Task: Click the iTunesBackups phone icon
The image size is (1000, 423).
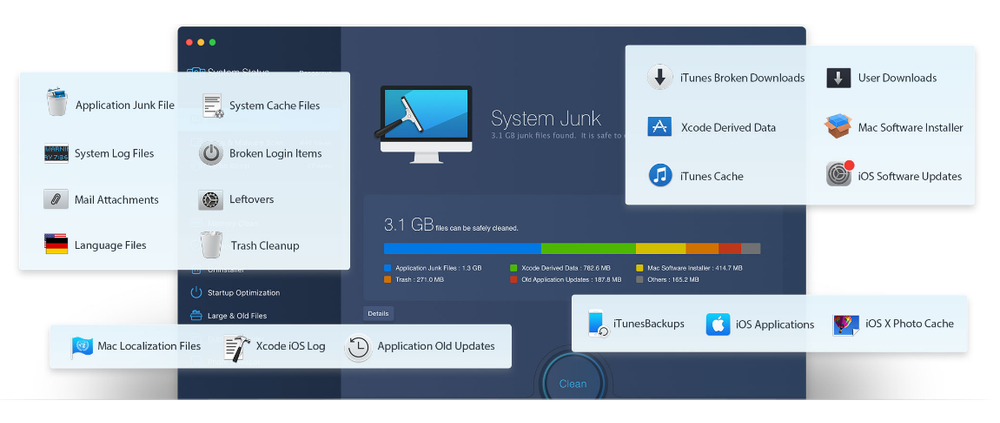Action: [598, 323]
